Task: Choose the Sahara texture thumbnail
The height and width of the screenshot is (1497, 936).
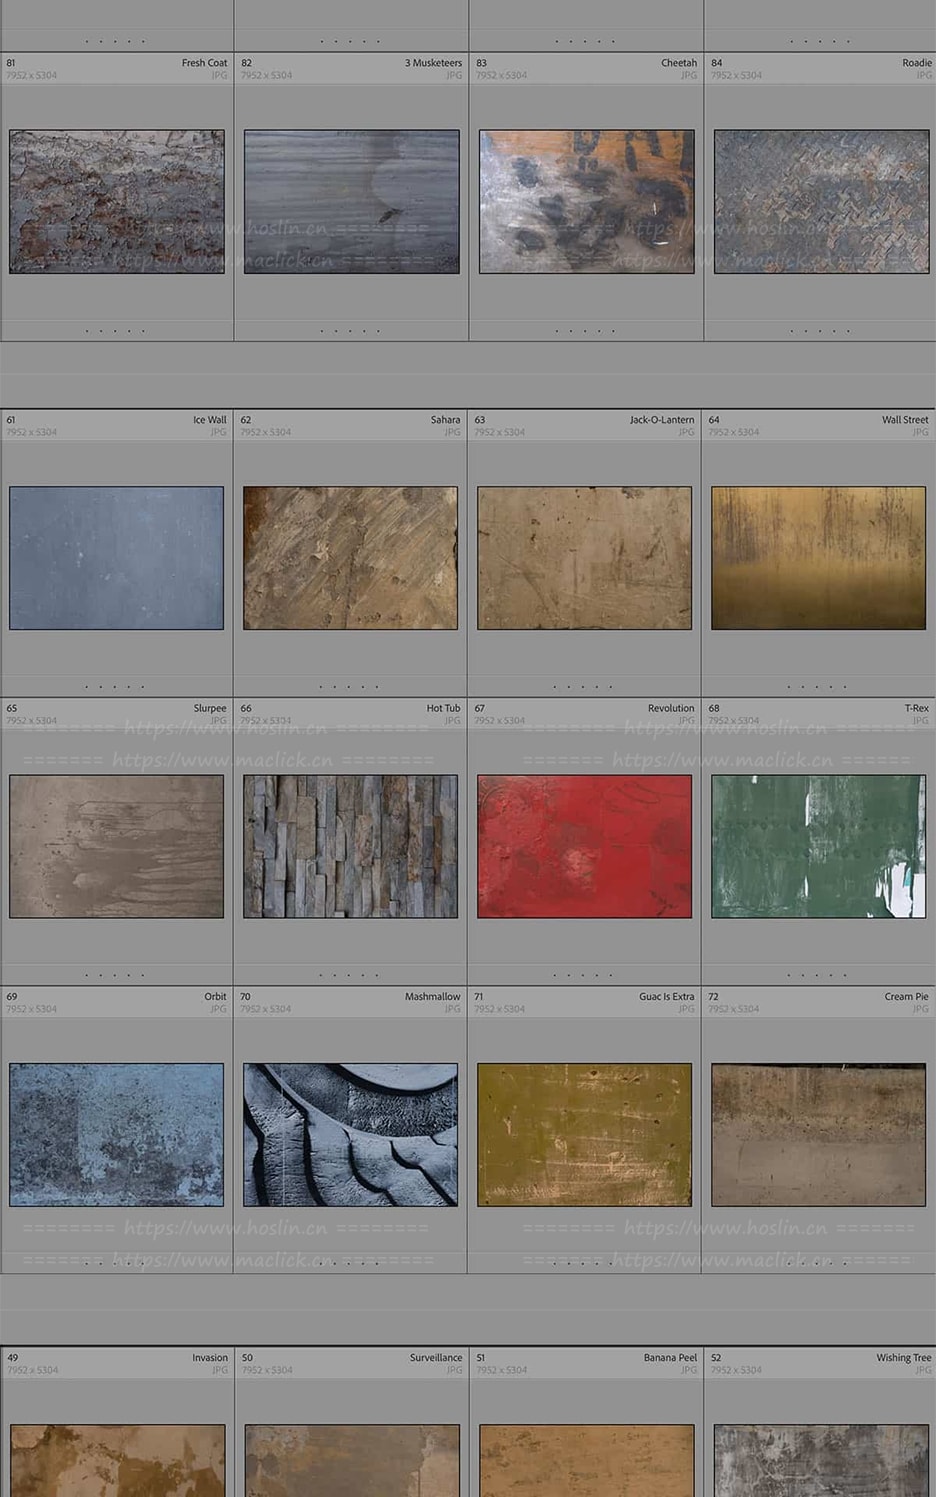Action: click(x=351, y=558)
